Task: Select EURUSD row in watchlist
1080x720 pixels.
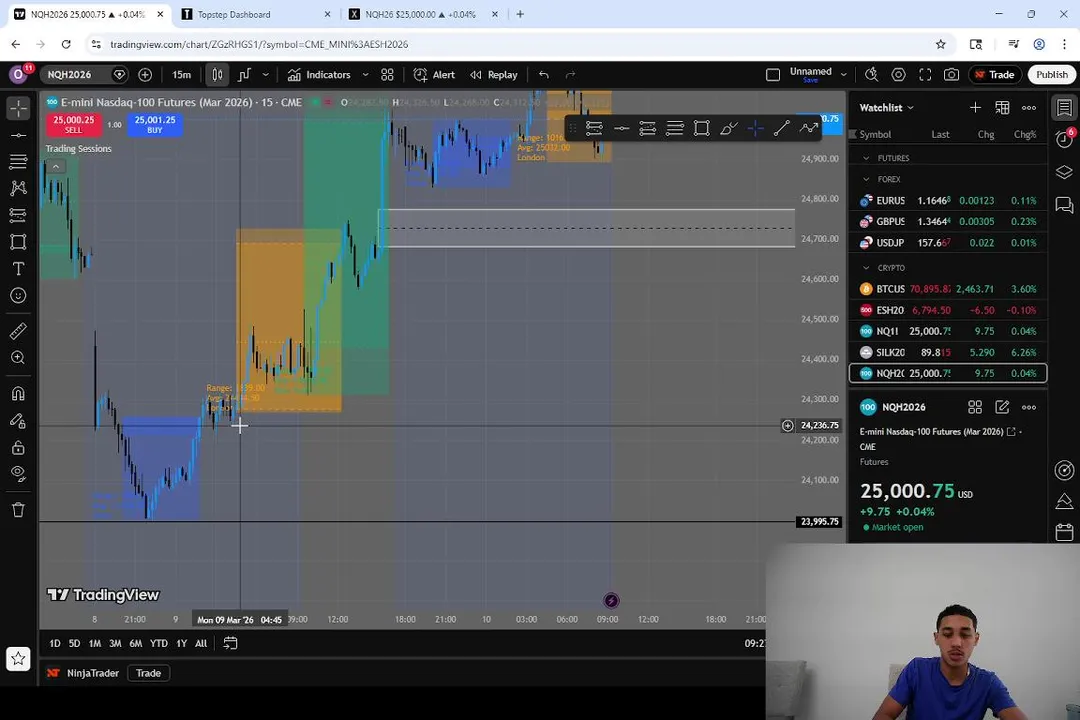Action: coord(948,200)
